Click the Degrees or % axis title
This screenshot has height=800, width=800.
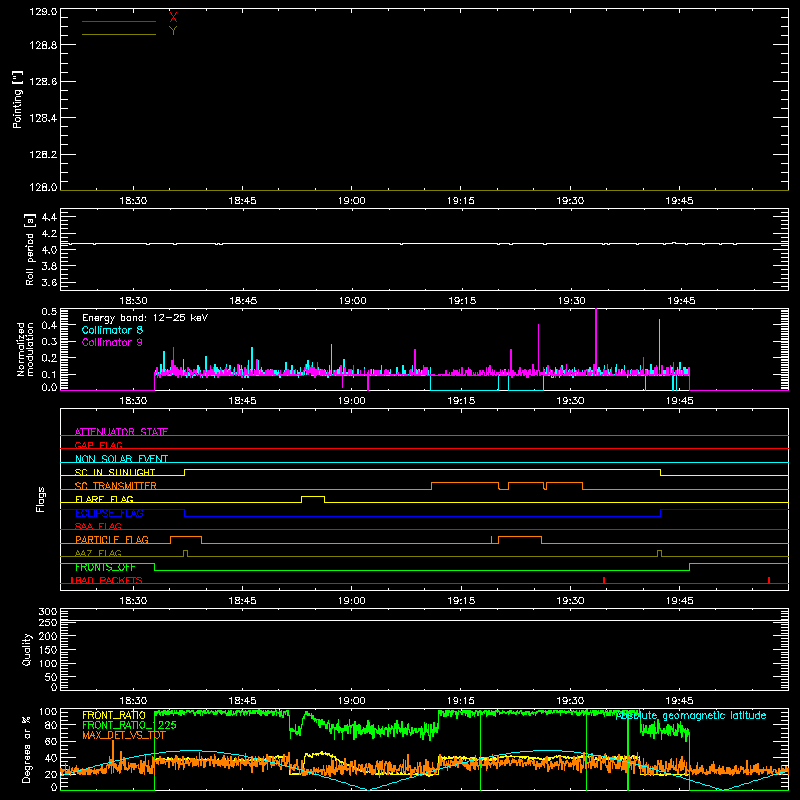coord(26,749)
